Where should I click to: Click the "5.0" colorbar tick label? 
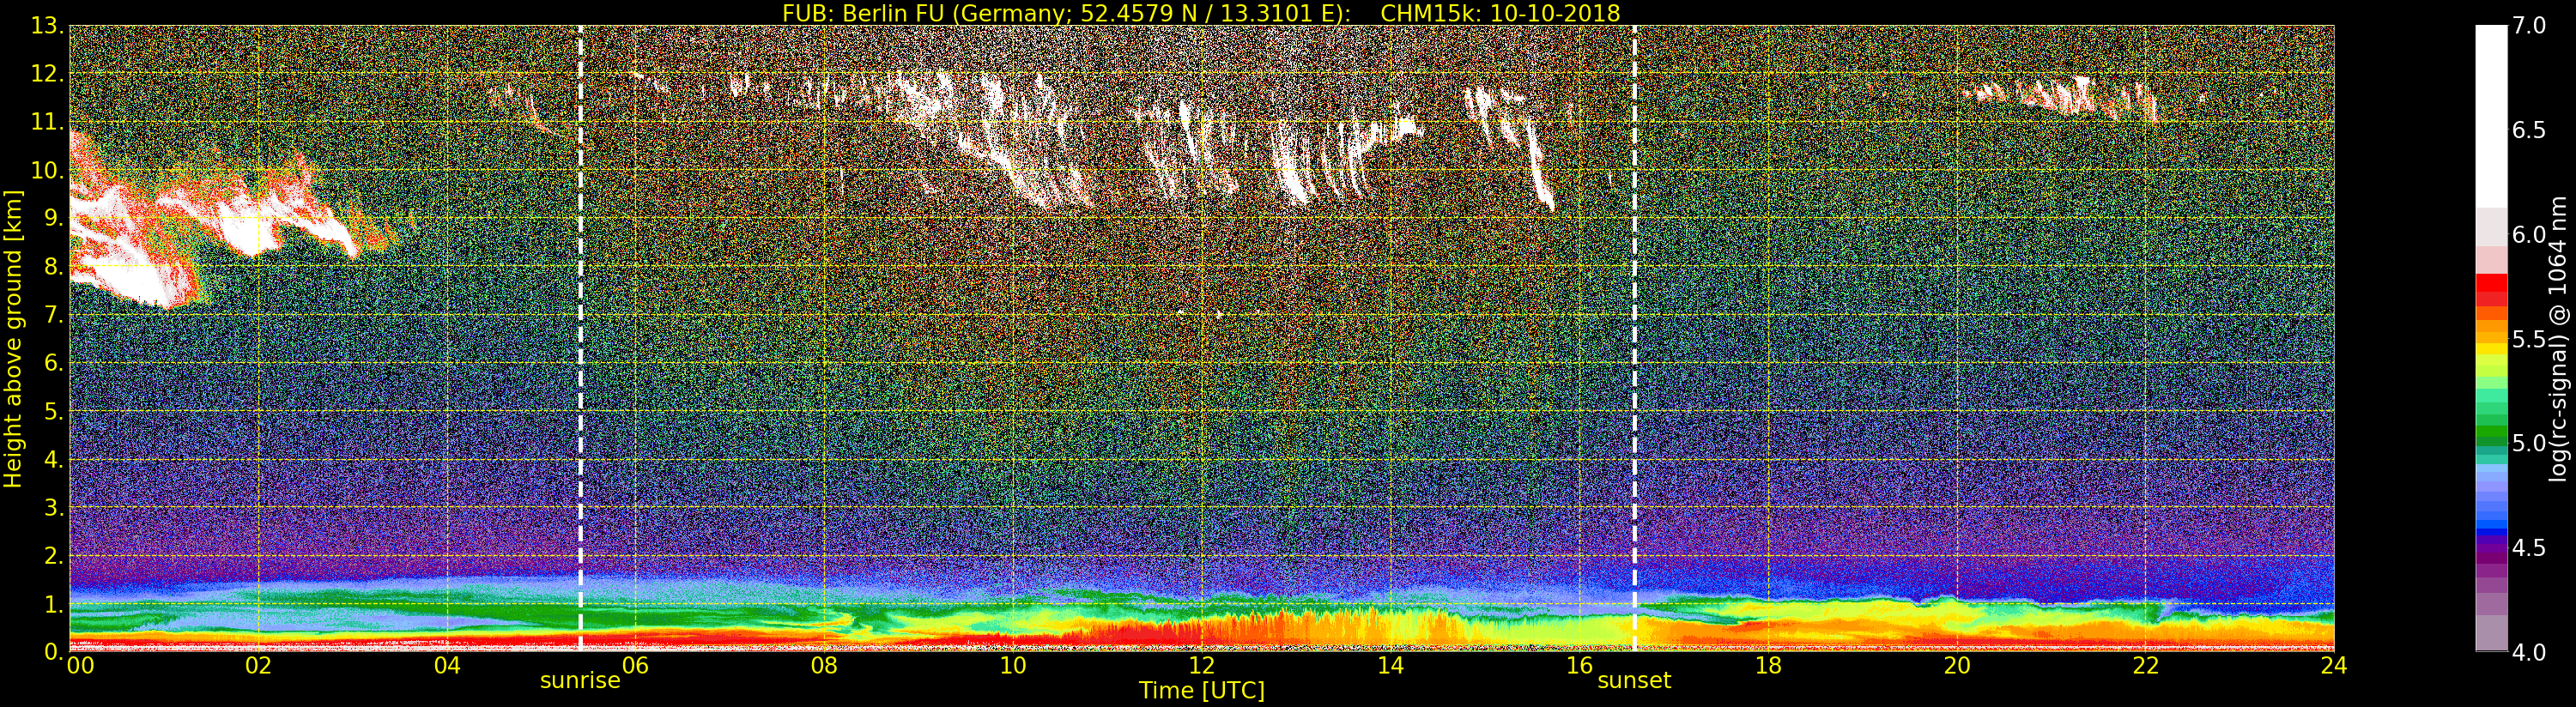click(2529, 443)
